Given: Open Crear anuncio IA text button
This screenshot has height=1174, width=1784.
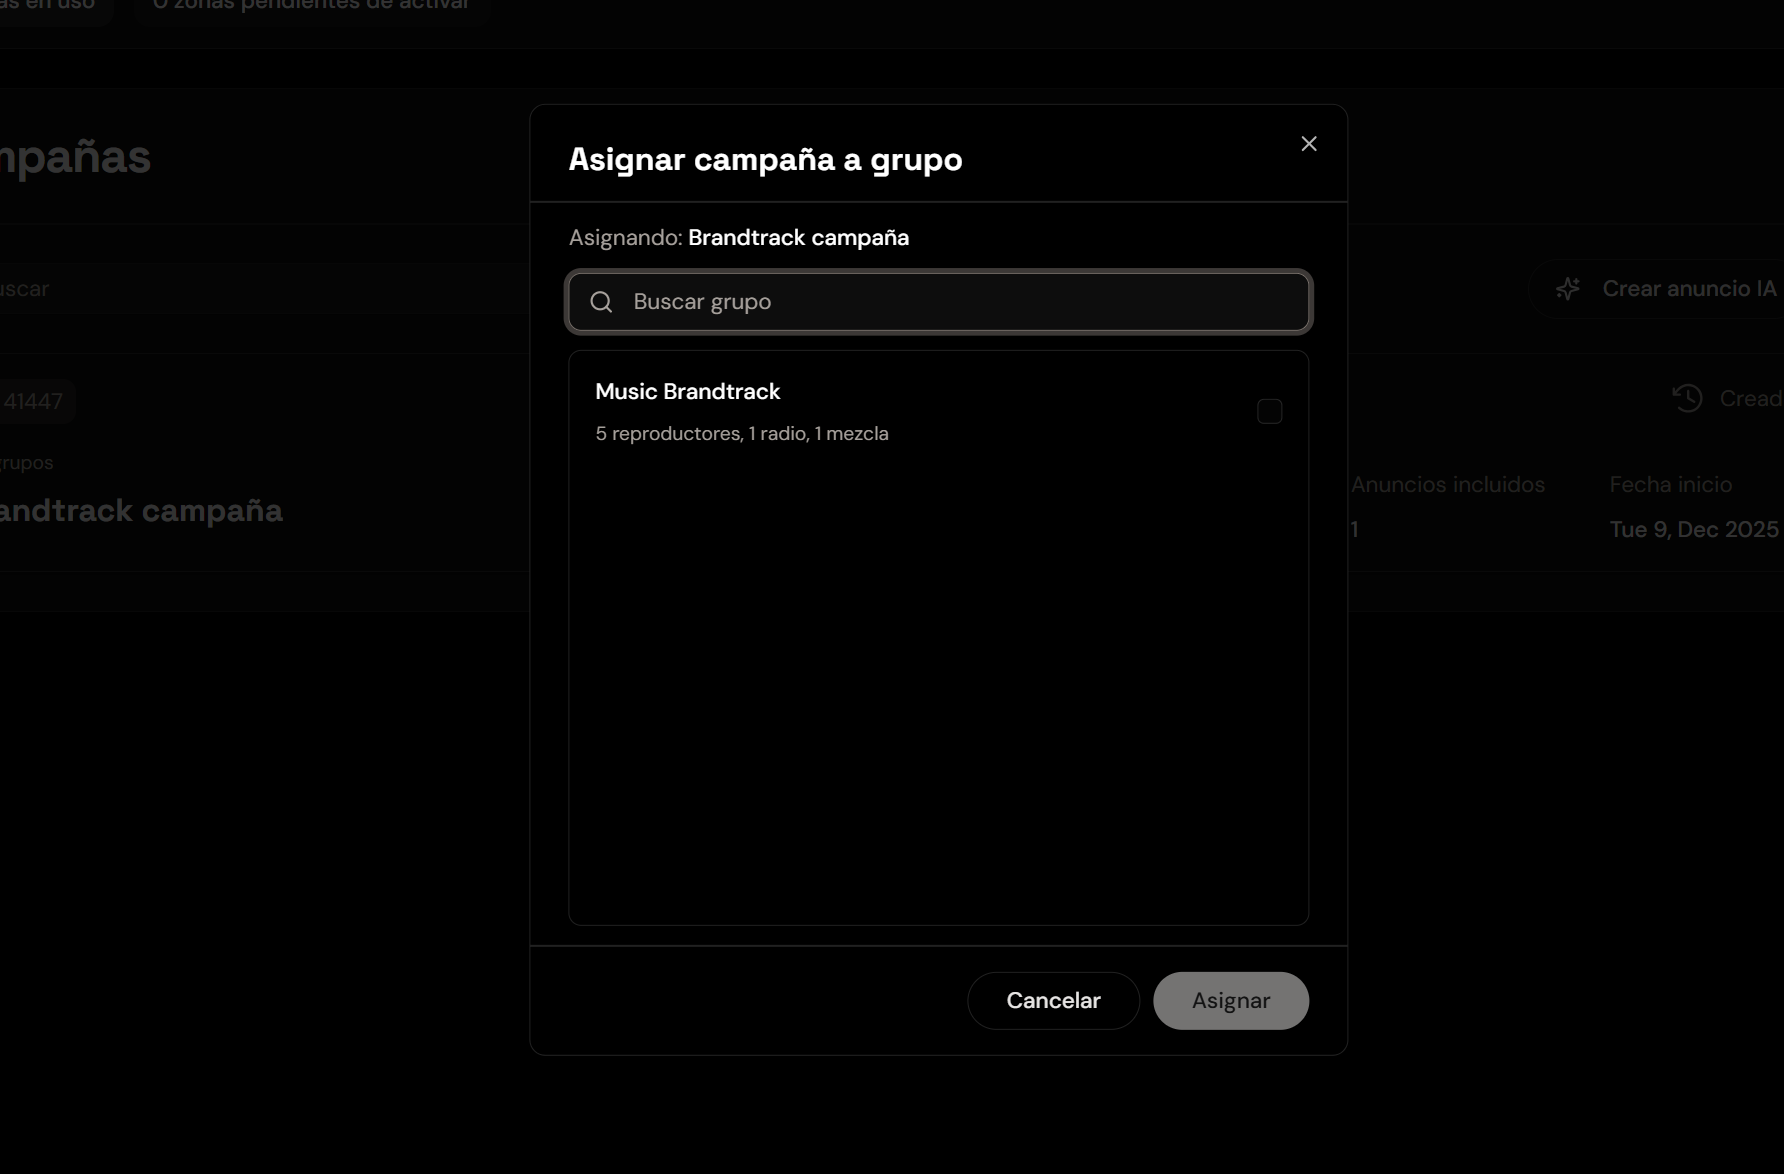Looking at the screenshot, I should pyautogui.click(x=1688, y=289).
